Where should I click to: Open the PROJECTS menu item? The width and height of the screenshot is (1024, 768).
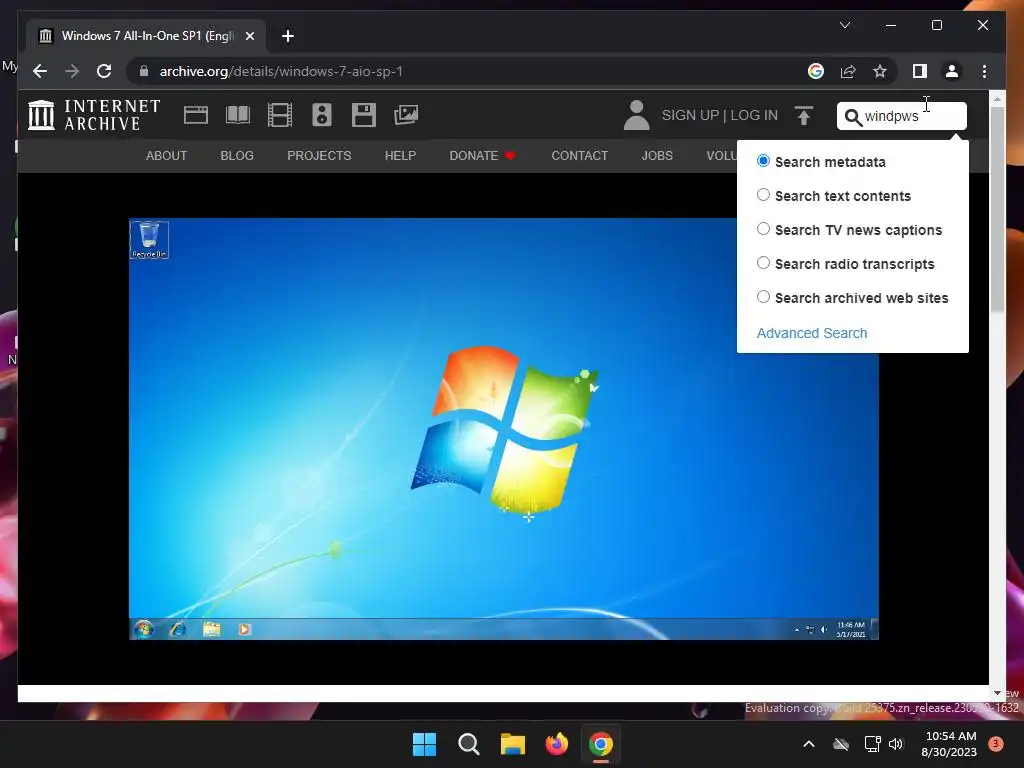click(319, 155)
